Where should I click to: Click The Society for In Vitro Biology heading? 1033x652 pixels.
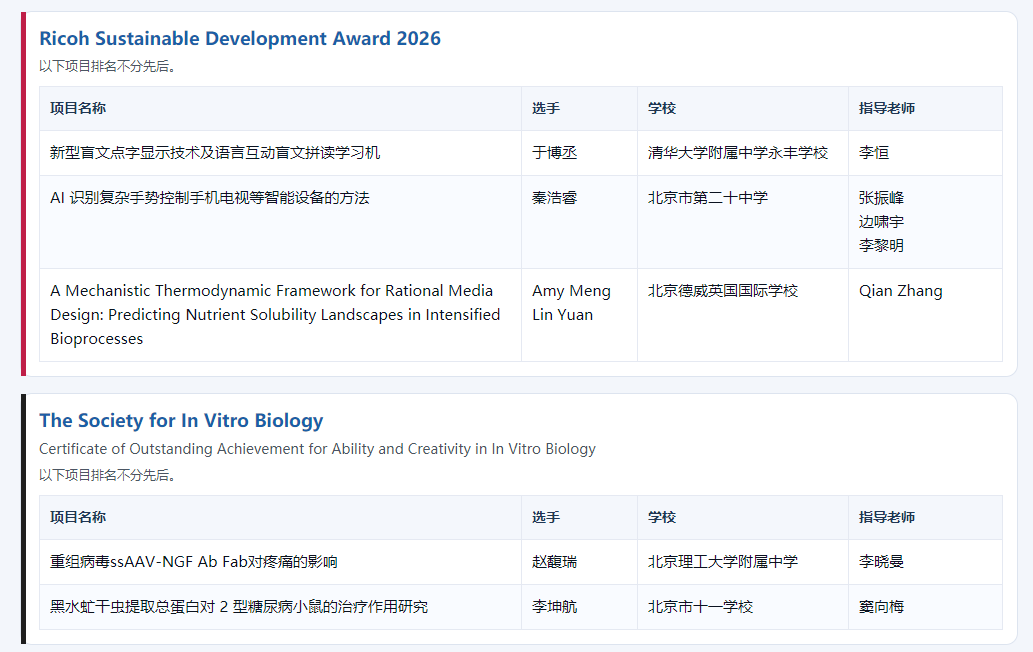[x=181, y=421]
